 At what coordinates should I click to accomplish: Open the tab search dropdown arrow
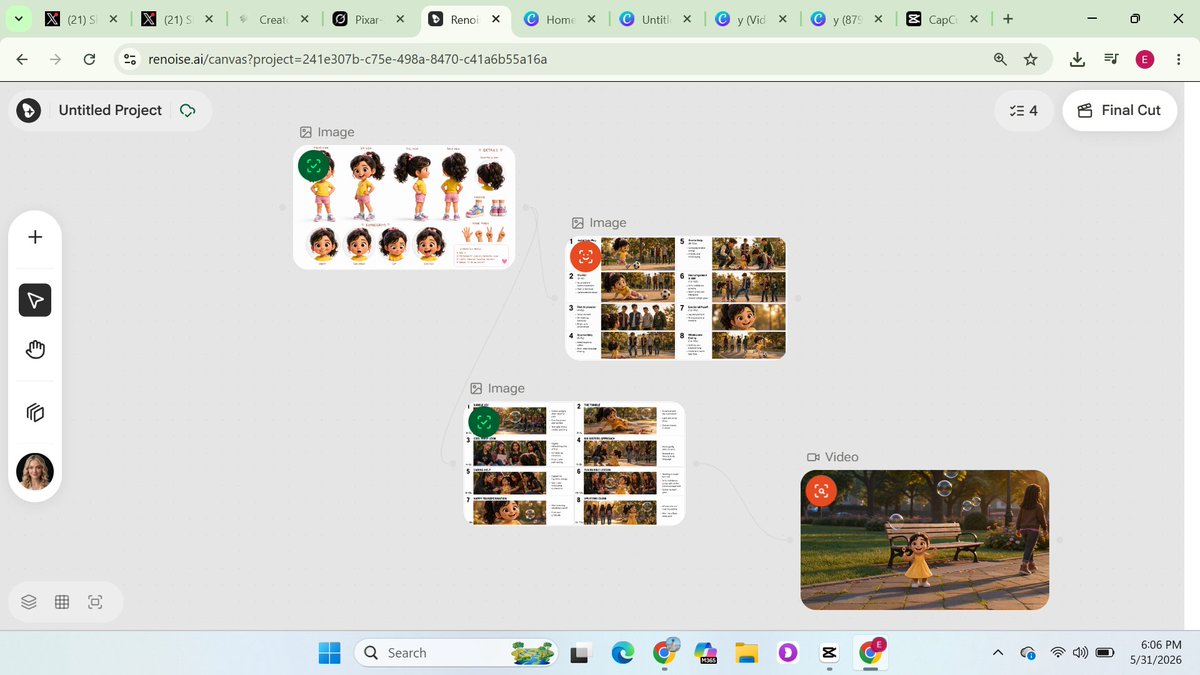click(x=19, y=19)
